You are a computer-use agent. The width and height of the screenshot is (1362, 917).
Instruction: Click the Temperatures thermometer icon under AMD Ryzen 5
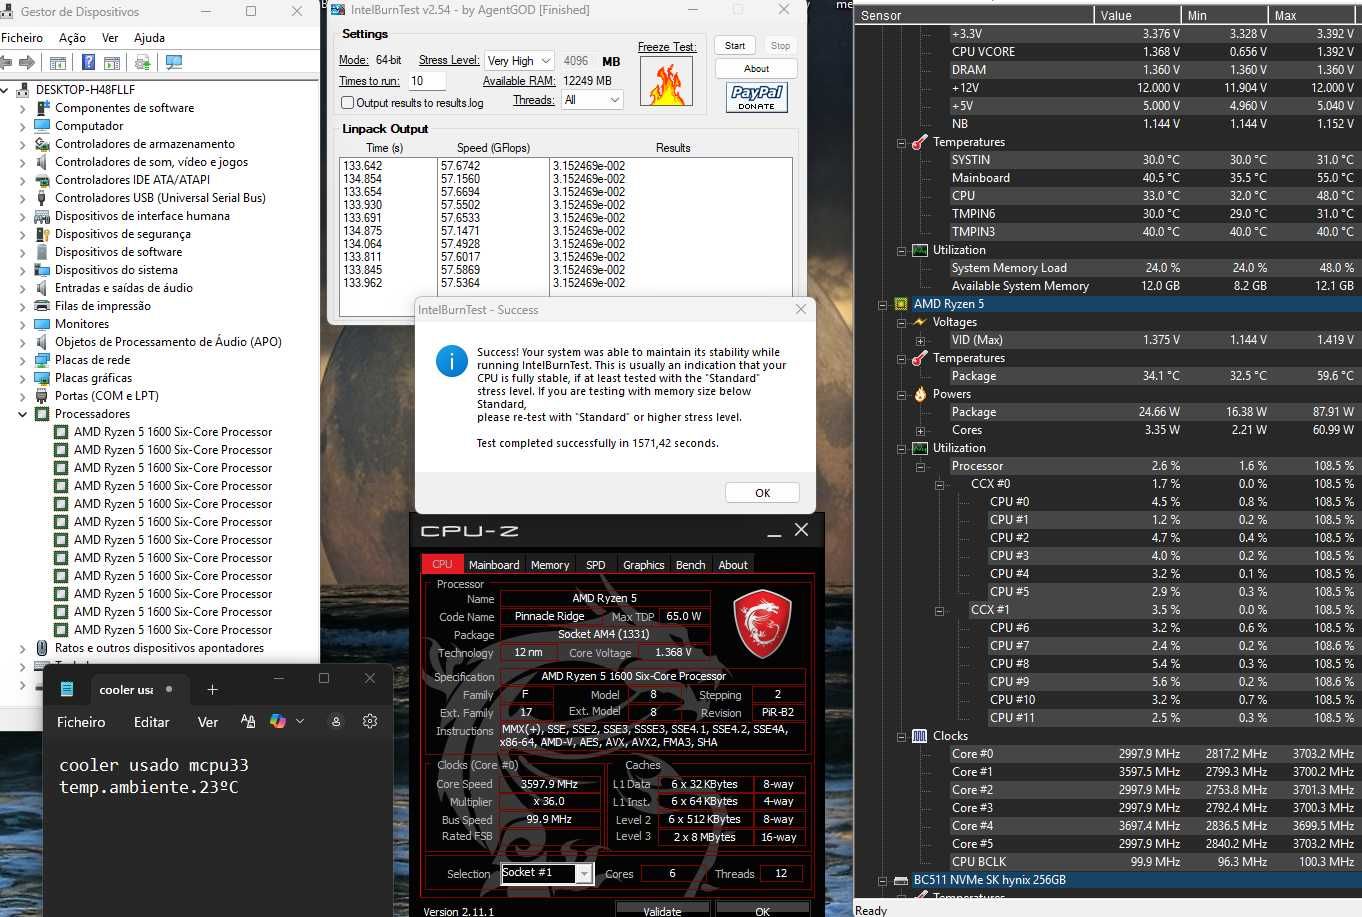coord(919,358)
